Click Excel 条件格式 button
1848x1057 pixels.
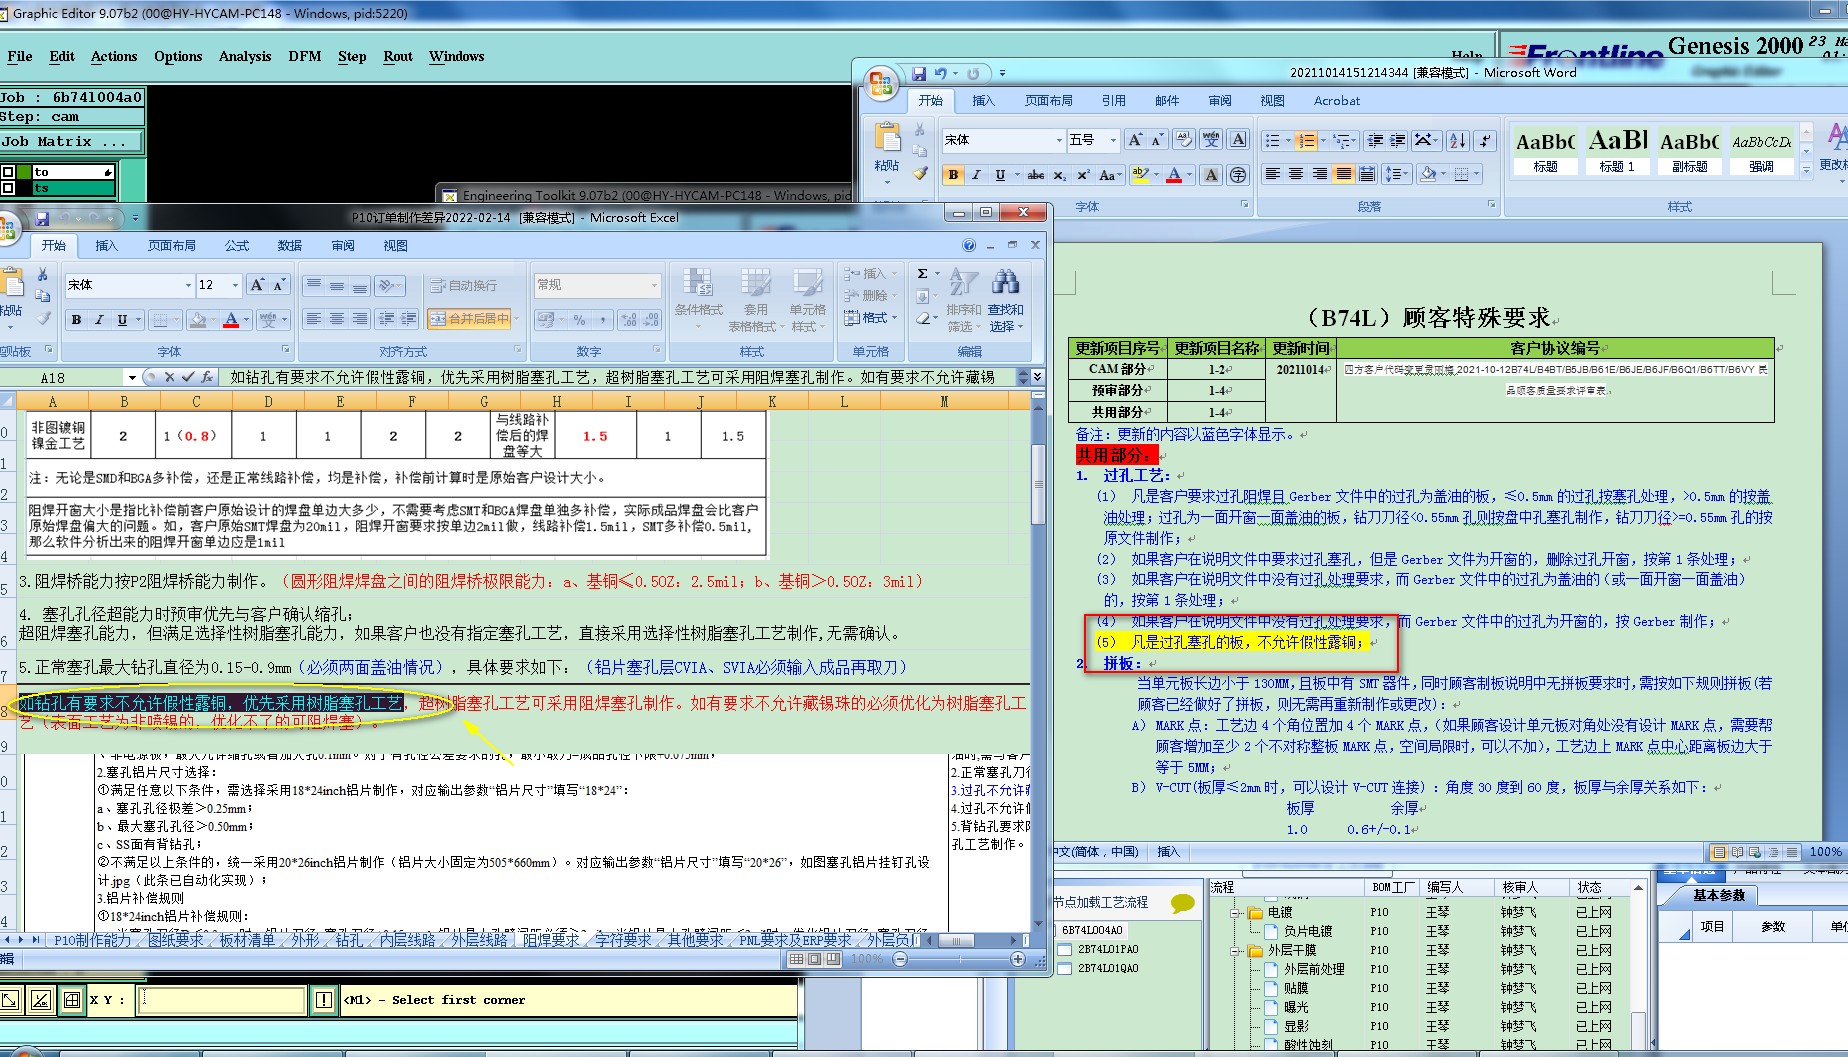[698, 296]
